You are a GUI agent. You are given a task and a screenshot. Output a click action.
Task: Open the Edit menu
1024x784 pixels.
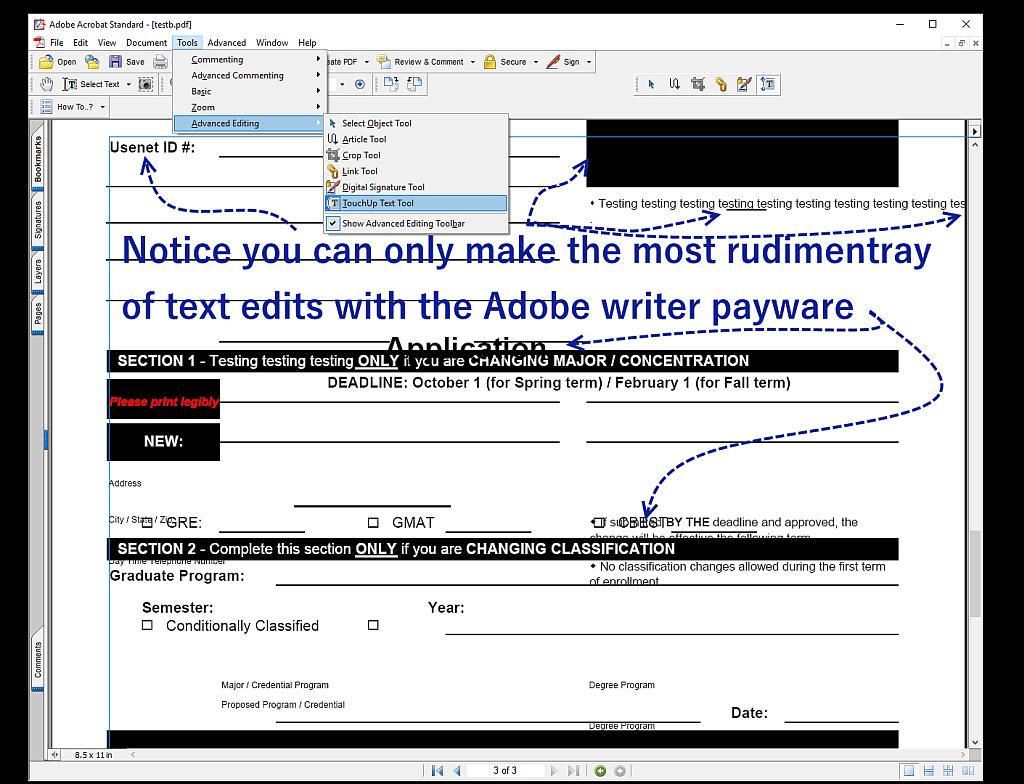click(x=80, y=42)
